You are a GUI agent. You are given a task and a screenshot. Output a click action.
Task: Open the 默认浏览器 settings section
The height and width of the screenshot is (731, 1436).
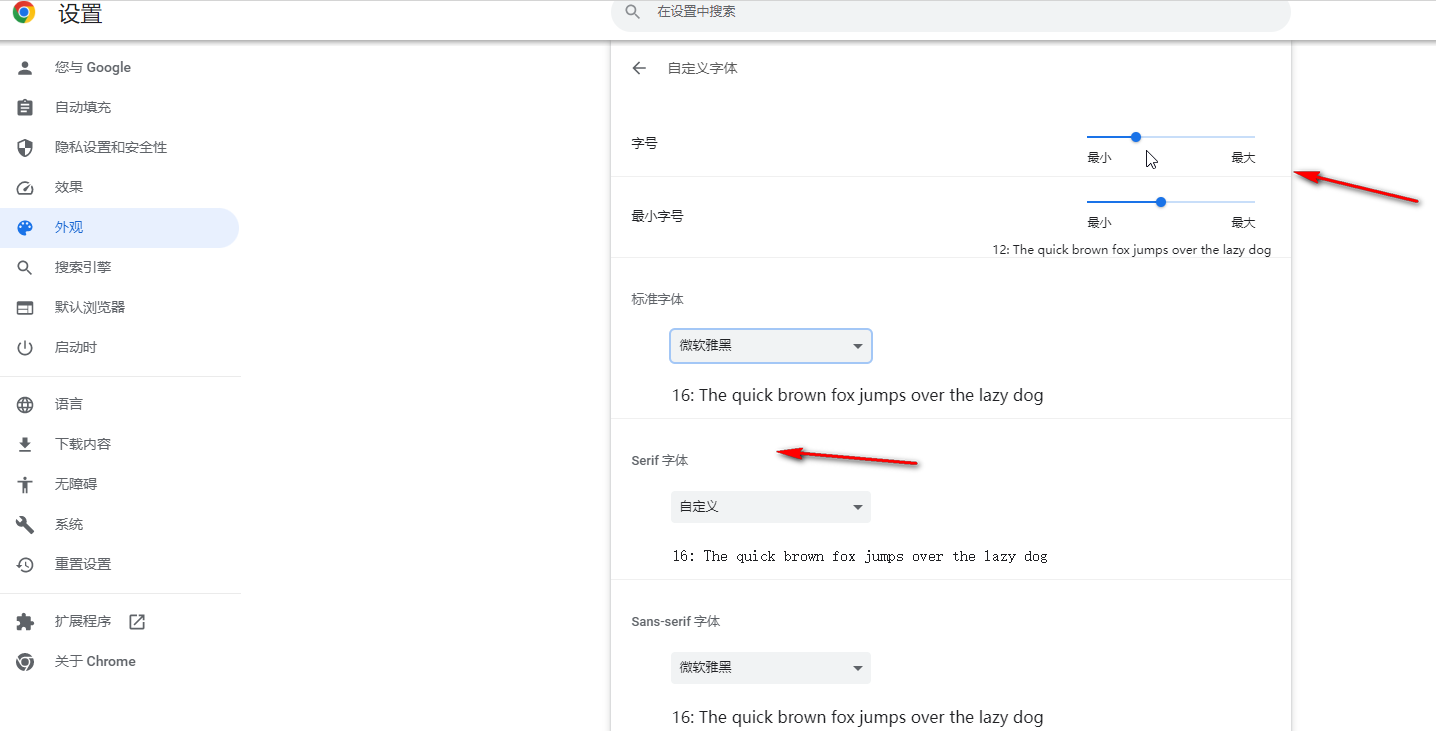click(120, 308)
